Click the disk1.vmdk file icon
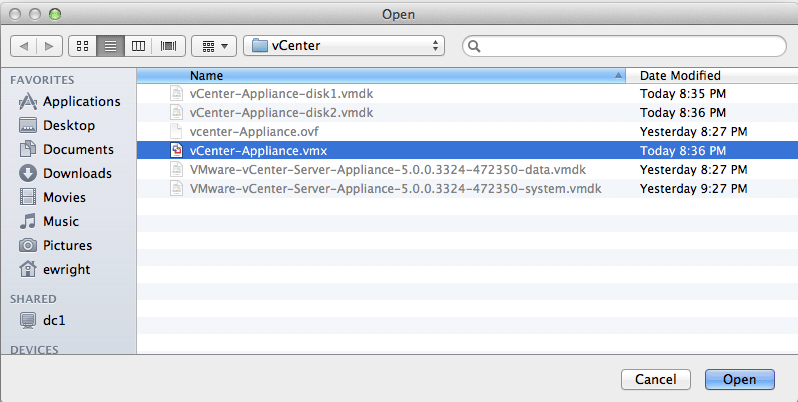 point(176,94)
